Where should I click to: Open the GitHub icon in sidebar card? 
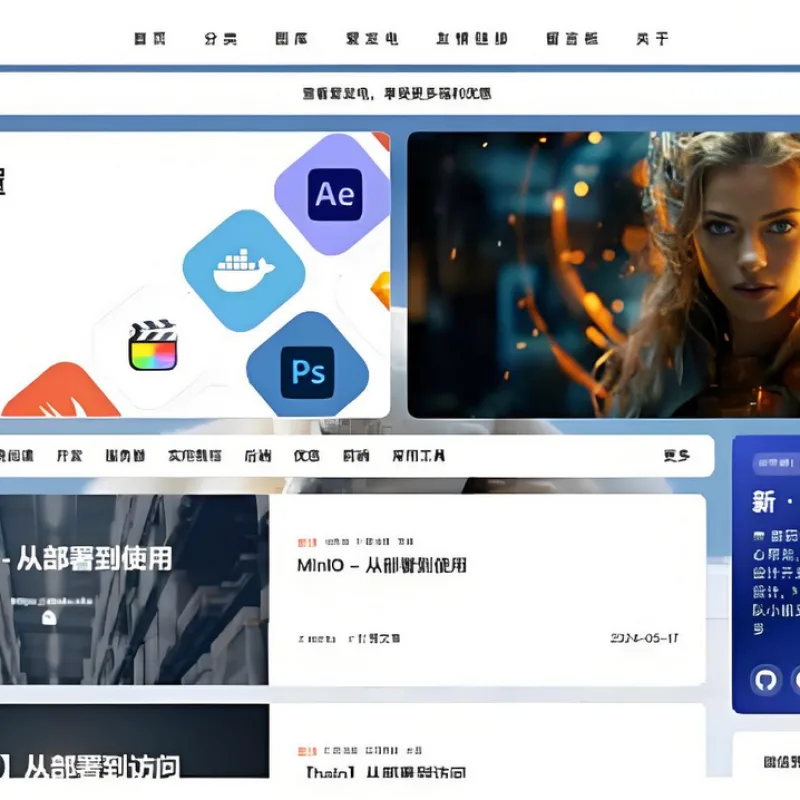tap(766, 680)
